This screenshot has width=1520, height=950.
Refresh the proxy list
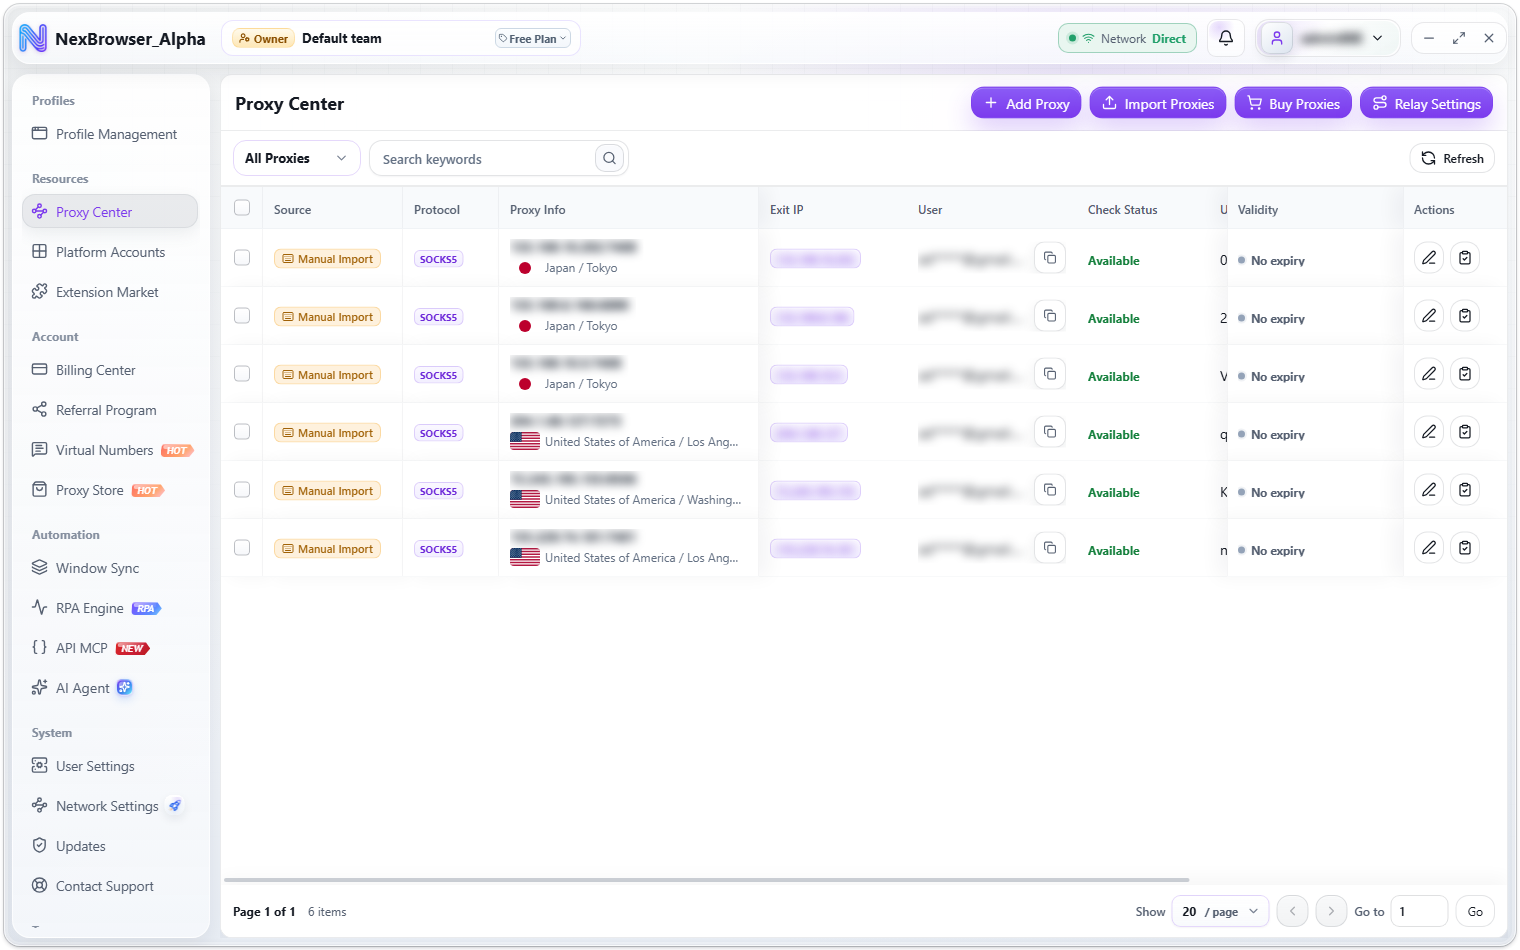click(x=1452, y=158)
